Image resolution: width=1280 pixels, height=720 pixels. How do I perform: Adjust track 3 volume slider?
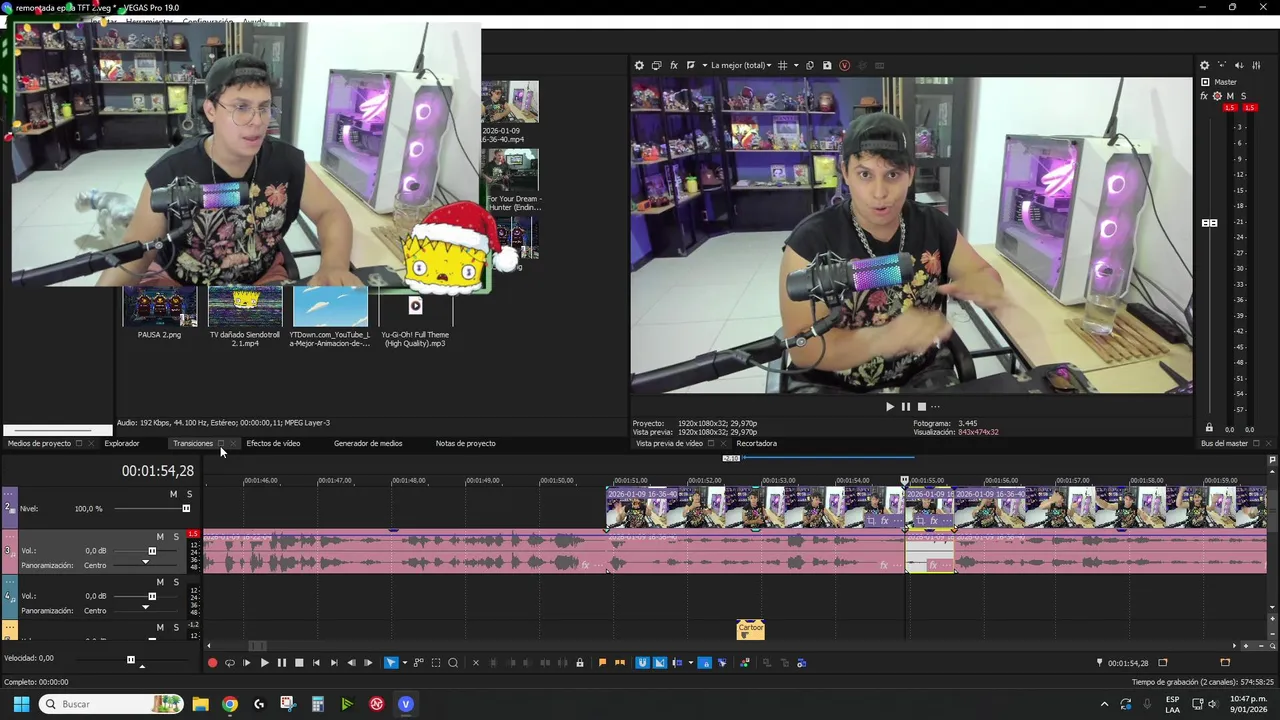150,551
